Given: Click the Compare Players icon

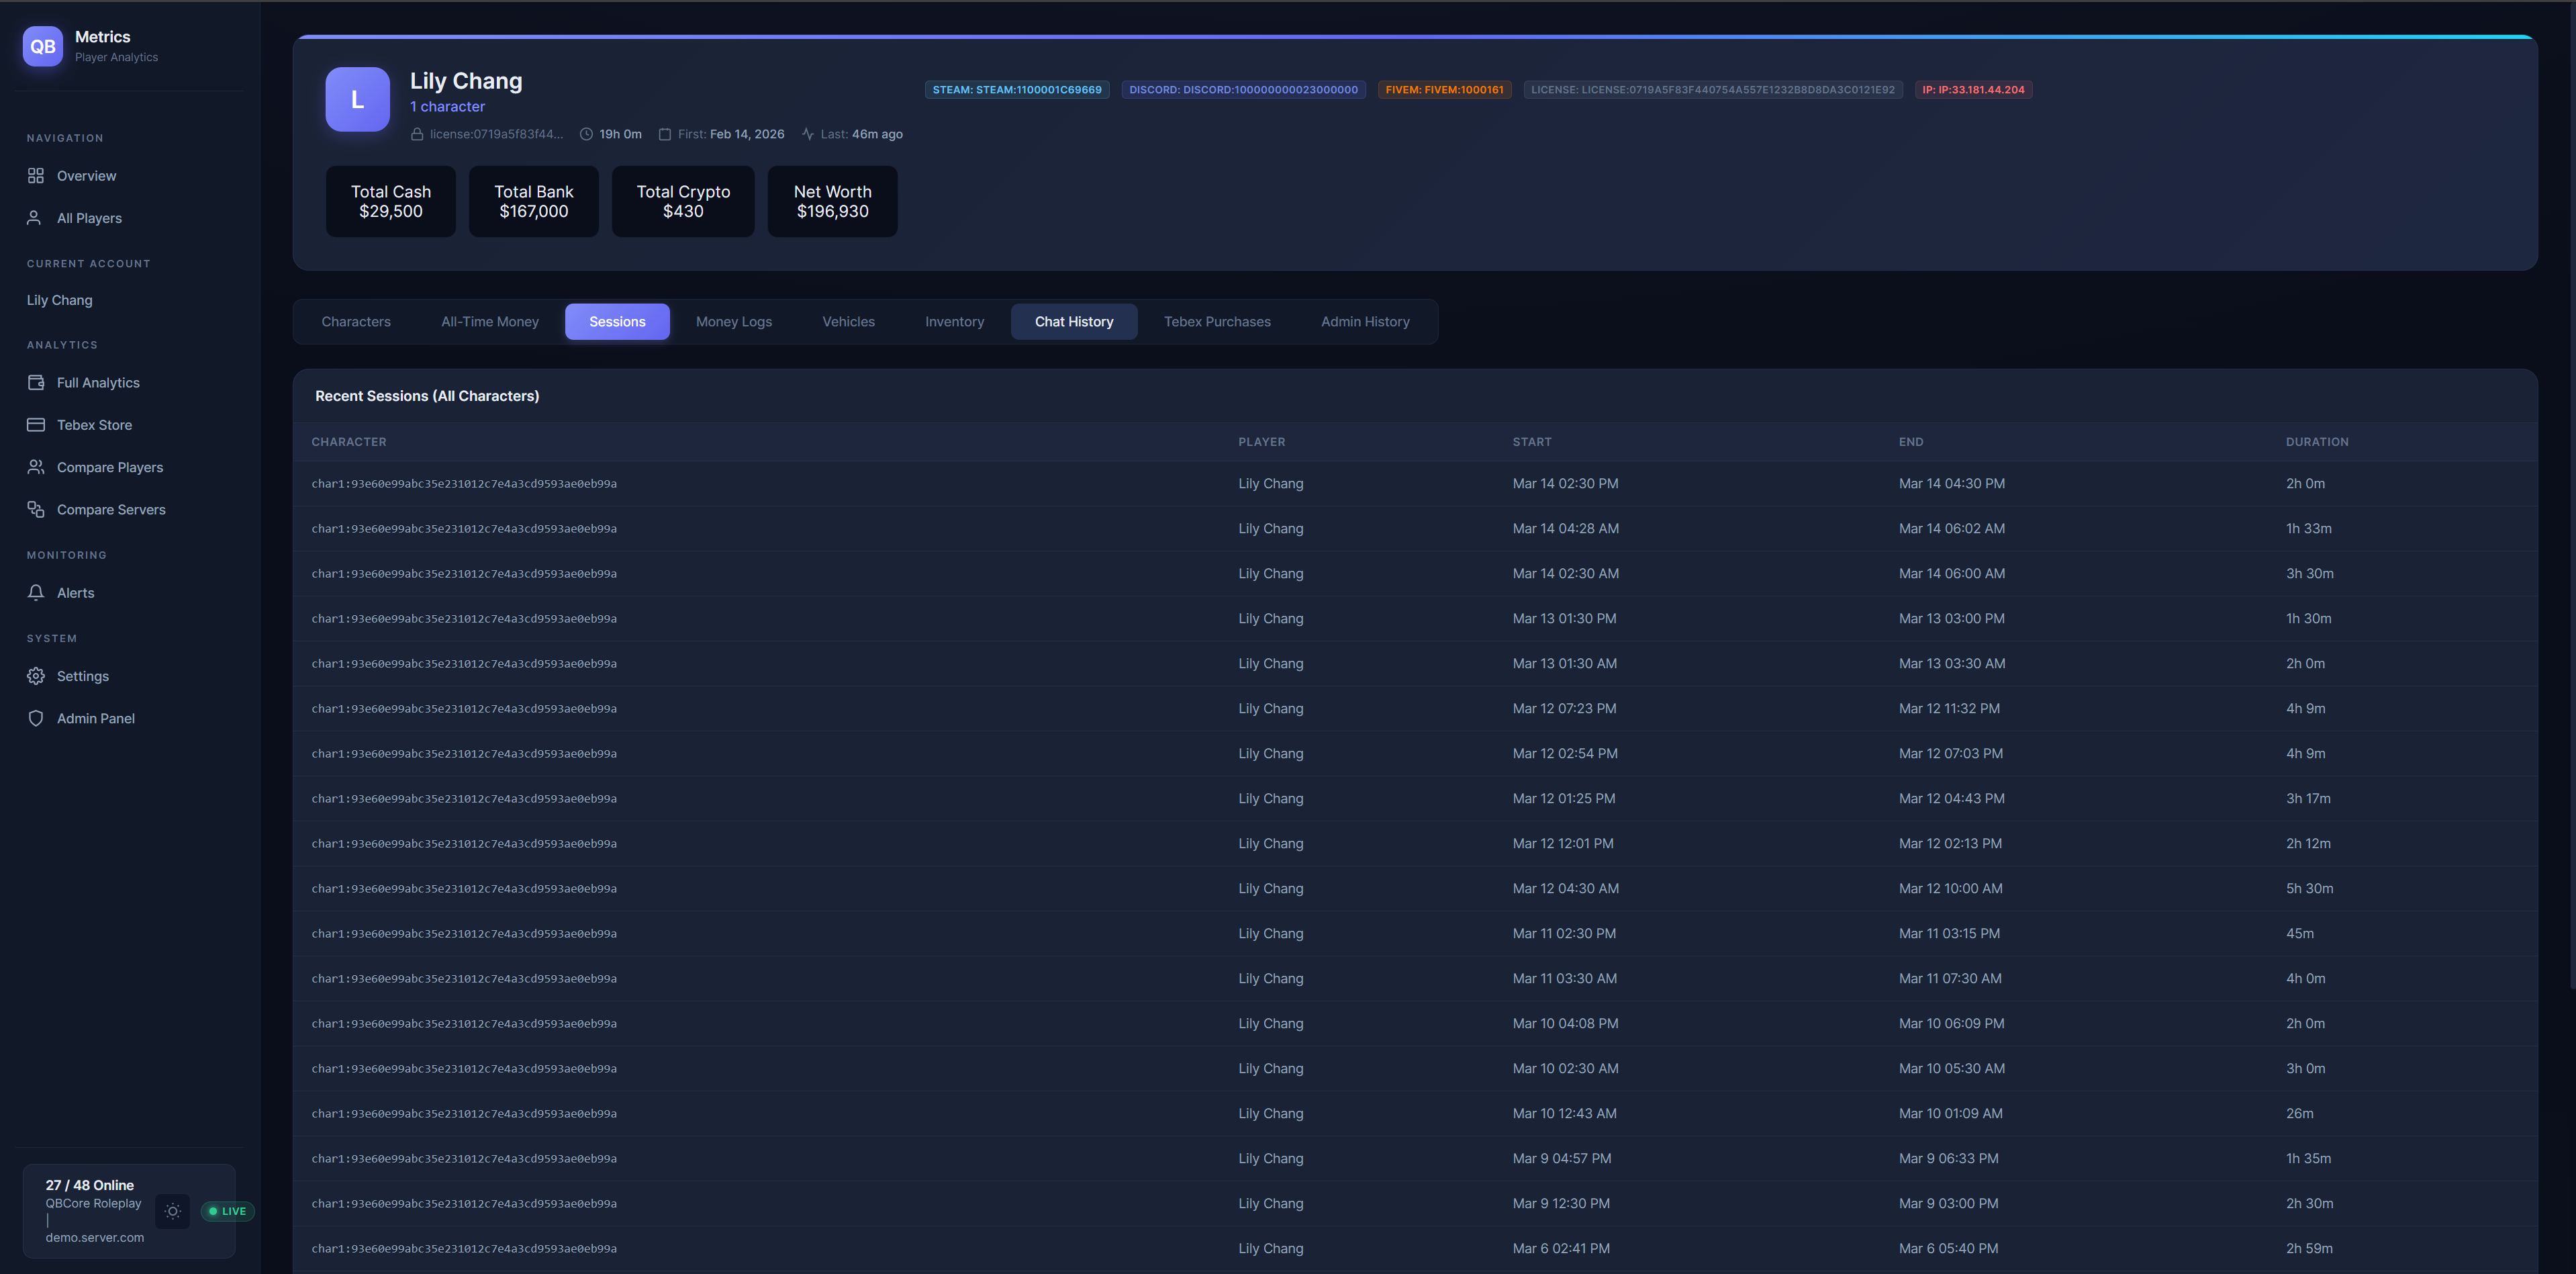Looking at the screenshot, I should tap(36, 467).
